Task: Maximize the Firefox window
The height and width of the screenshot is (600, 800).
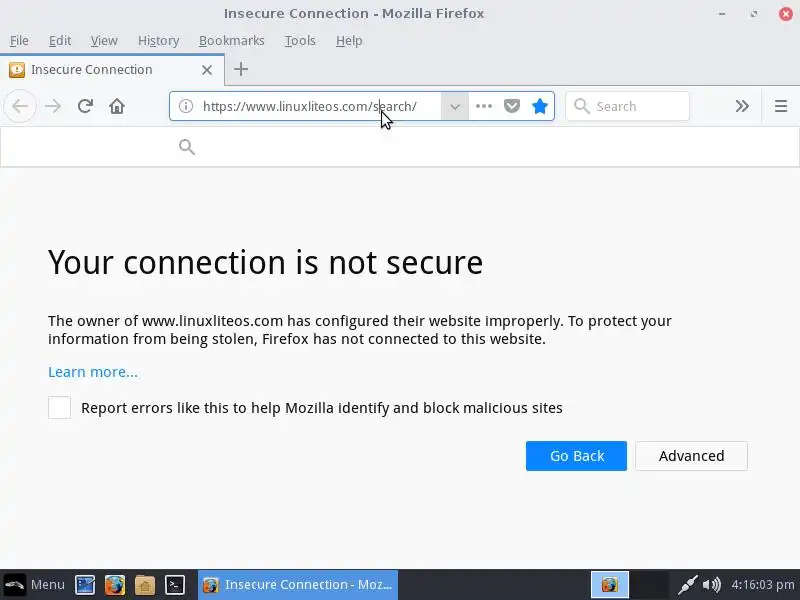Action: [x=754, y=14]
